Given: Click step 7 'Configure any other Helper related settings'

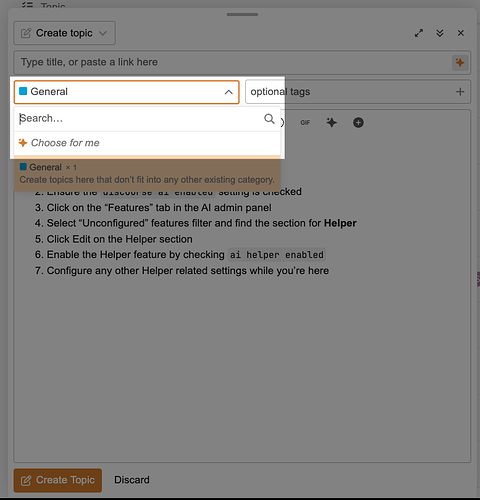Looking at the screenshot, I should [x=187, y=271].
